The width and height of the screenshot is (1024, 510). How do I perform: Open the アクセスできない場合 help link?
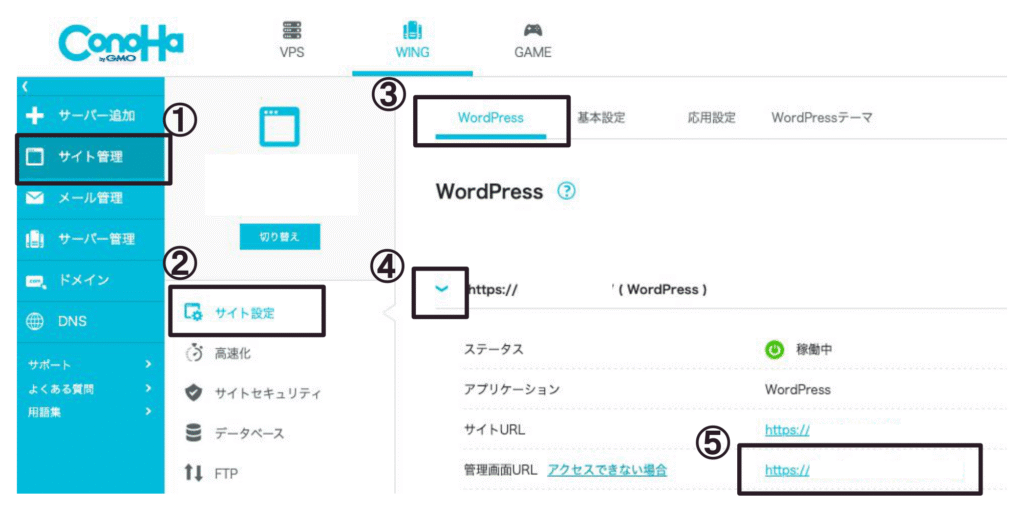[x=607, y=469]
